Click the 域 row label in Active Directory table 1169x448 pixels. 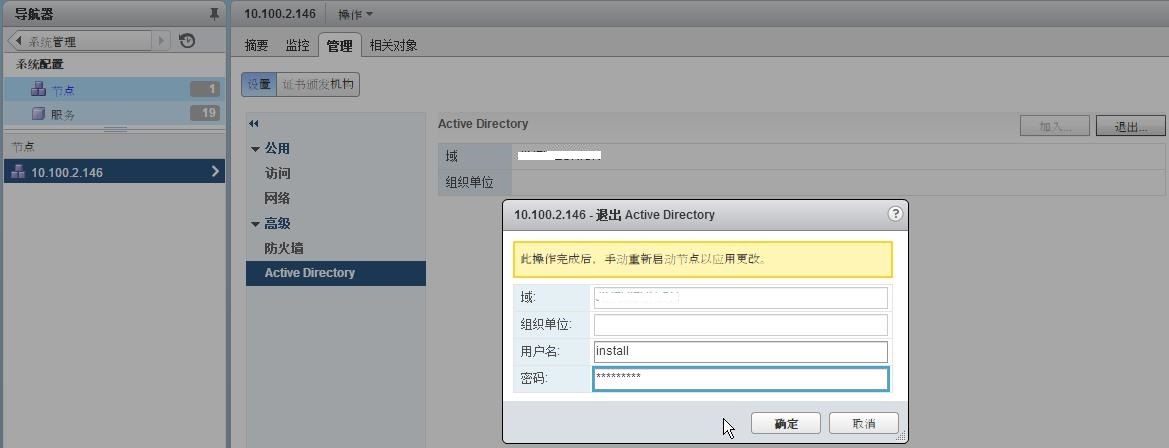coord(452,156)
